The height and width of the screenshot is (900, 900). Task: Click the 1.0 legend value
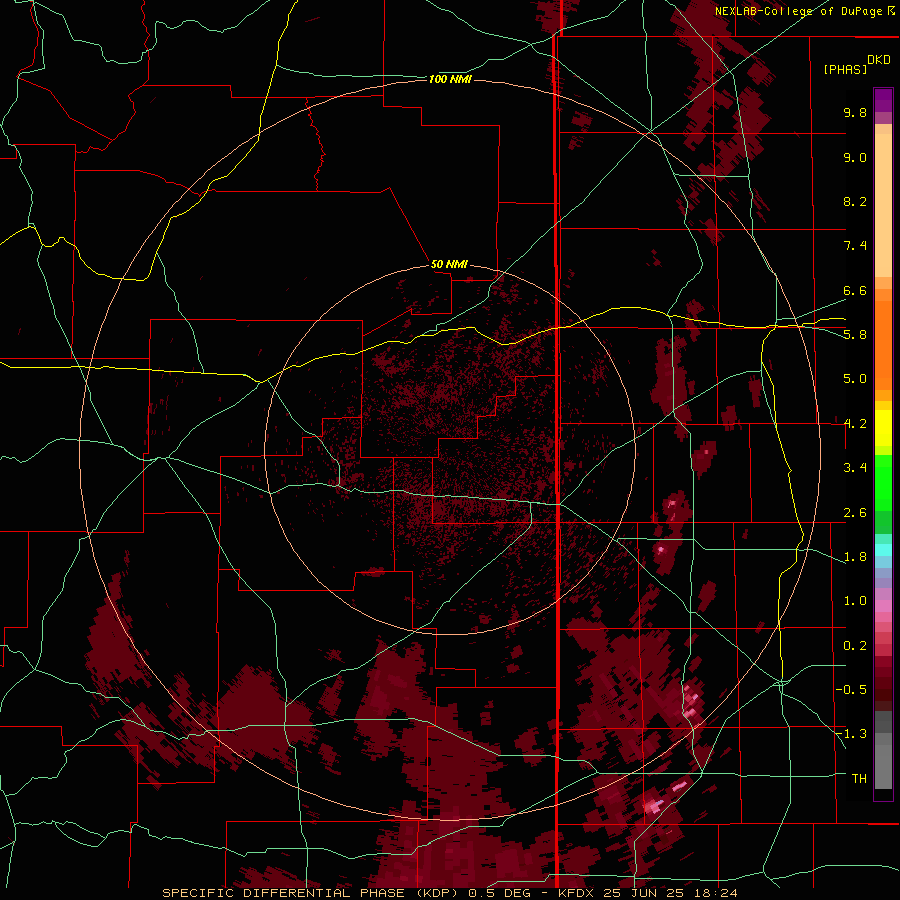coord(855,601)
